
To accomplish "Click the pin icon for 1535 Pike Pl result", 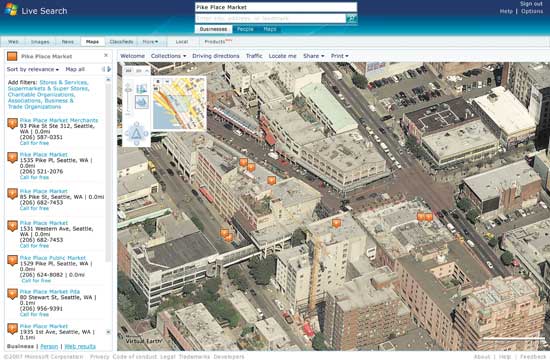I will (x=13, y=157).
